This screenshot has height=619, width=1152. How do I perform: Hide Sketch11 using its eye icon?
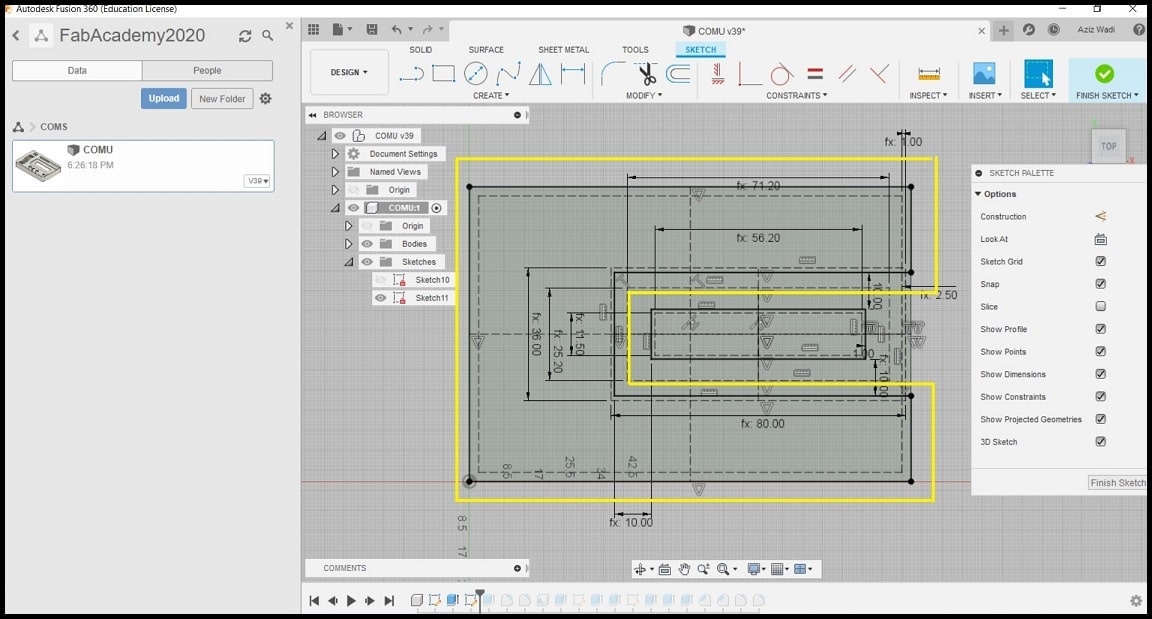pyautogui.click(x=381, y=298)
